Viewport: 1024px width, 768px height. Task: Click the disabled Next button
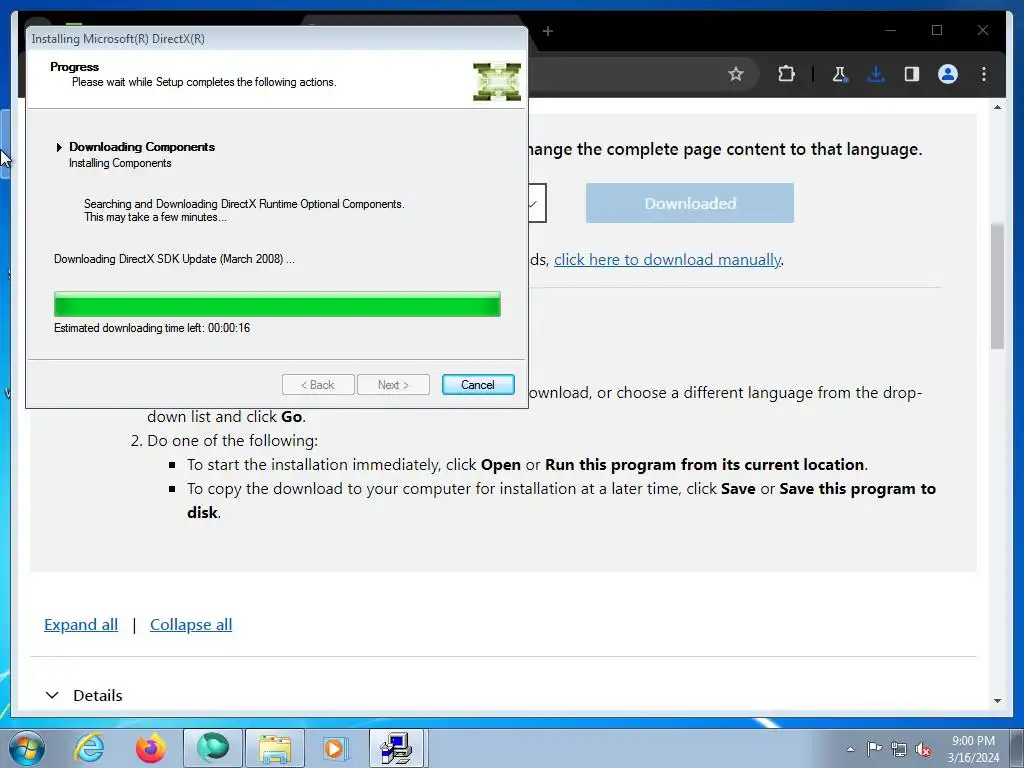pyautogui.click(x=393, y=385)
